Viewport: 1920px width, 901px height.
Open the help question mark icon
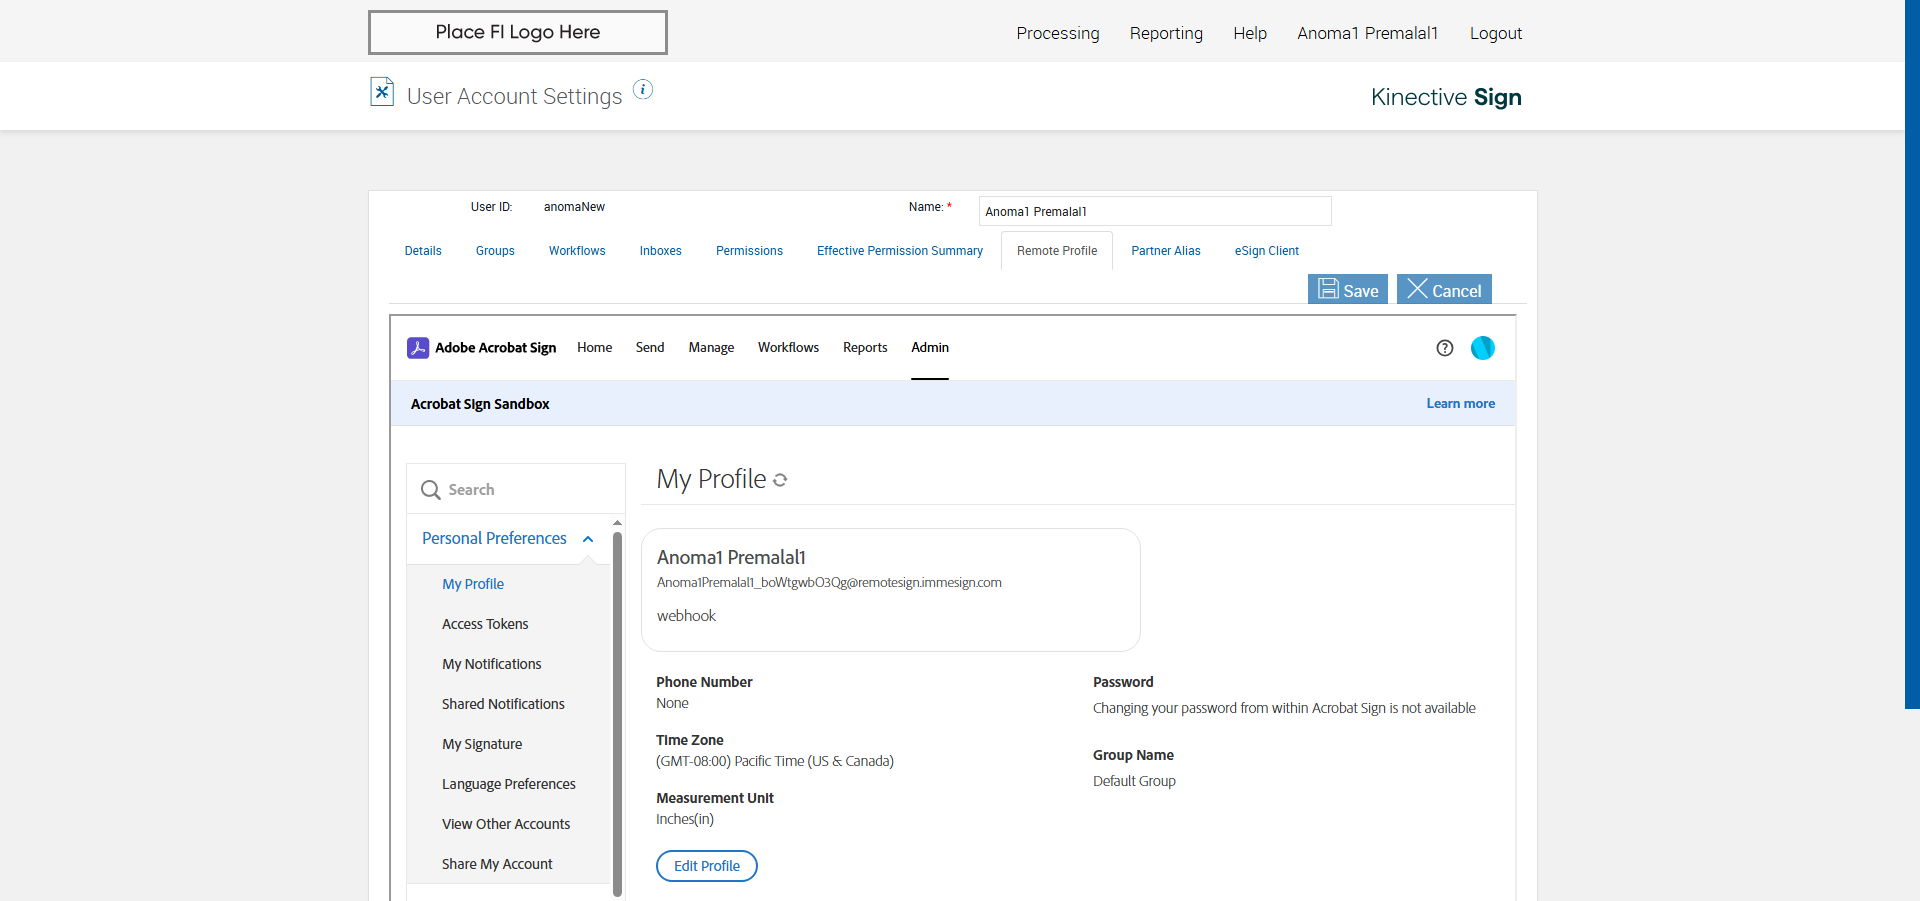coord(1444,348)
